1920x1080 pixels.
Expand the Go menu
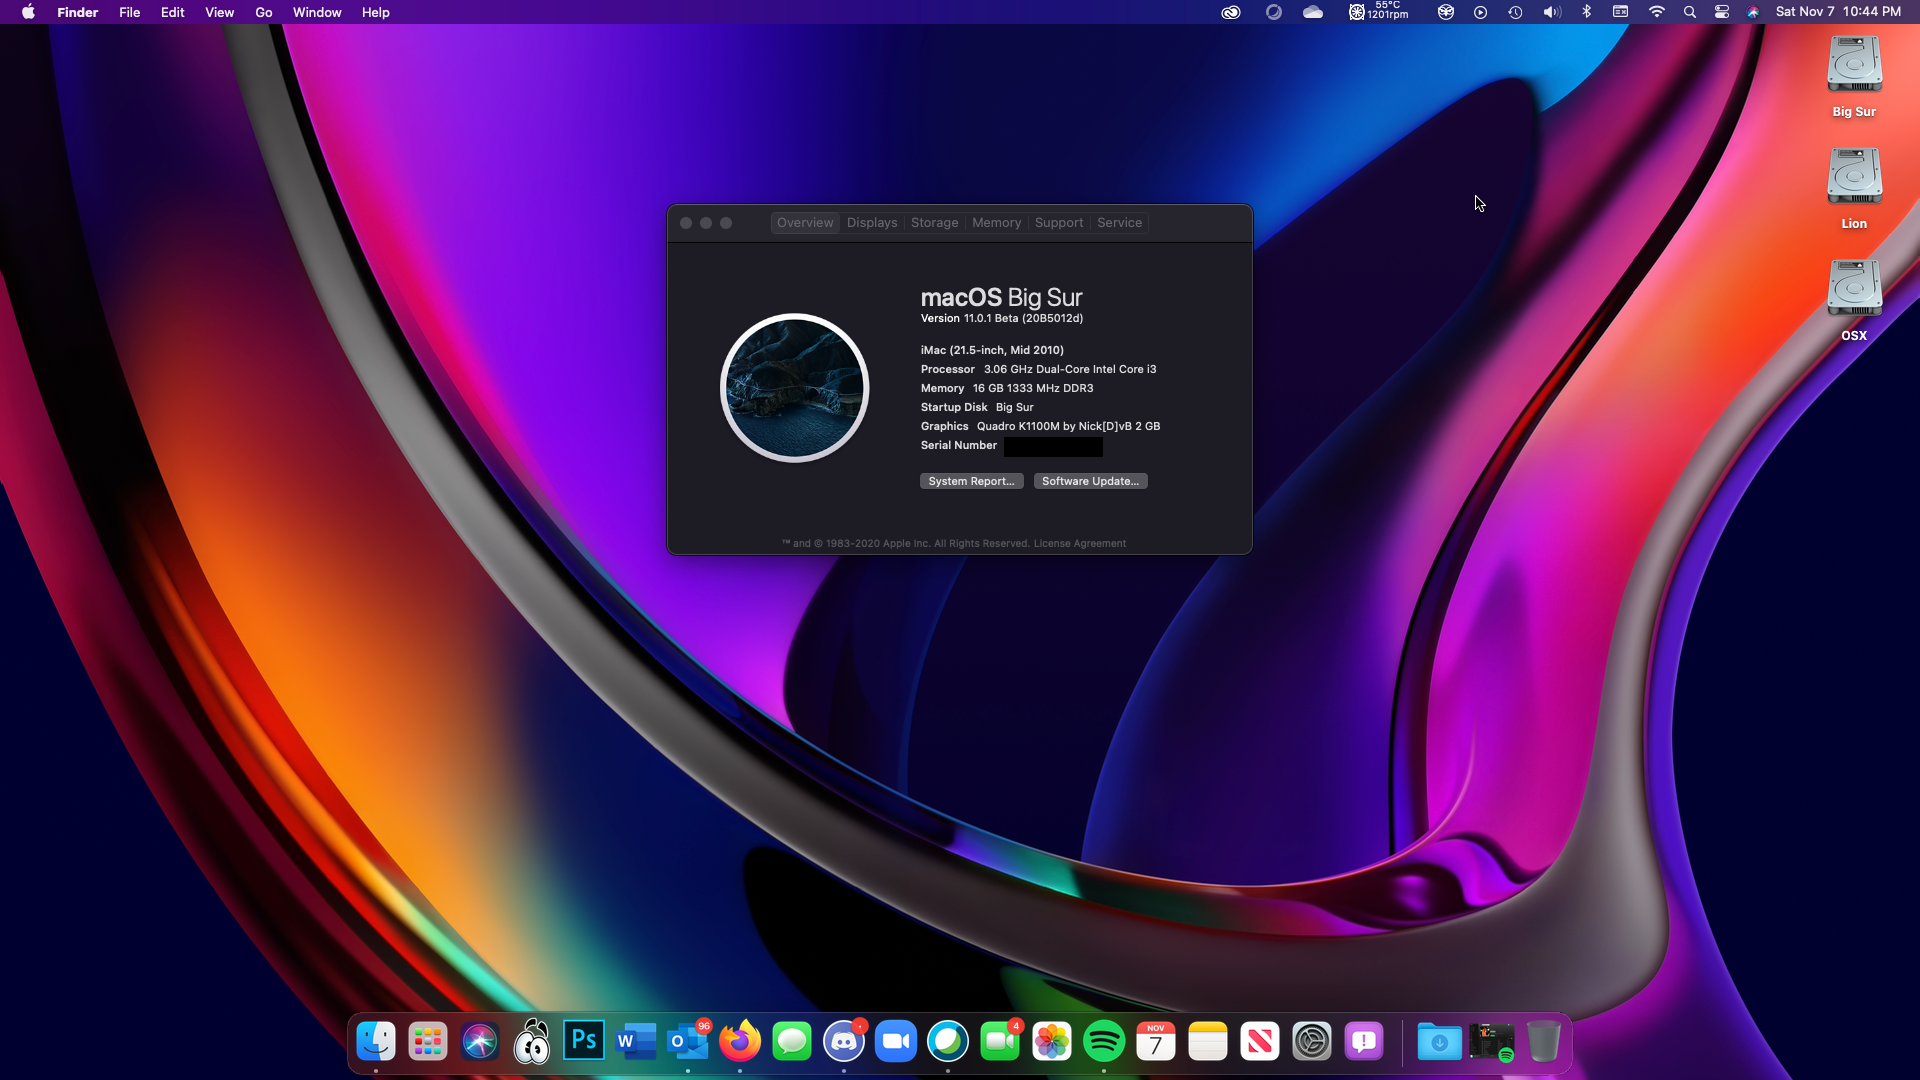[264, 12]
